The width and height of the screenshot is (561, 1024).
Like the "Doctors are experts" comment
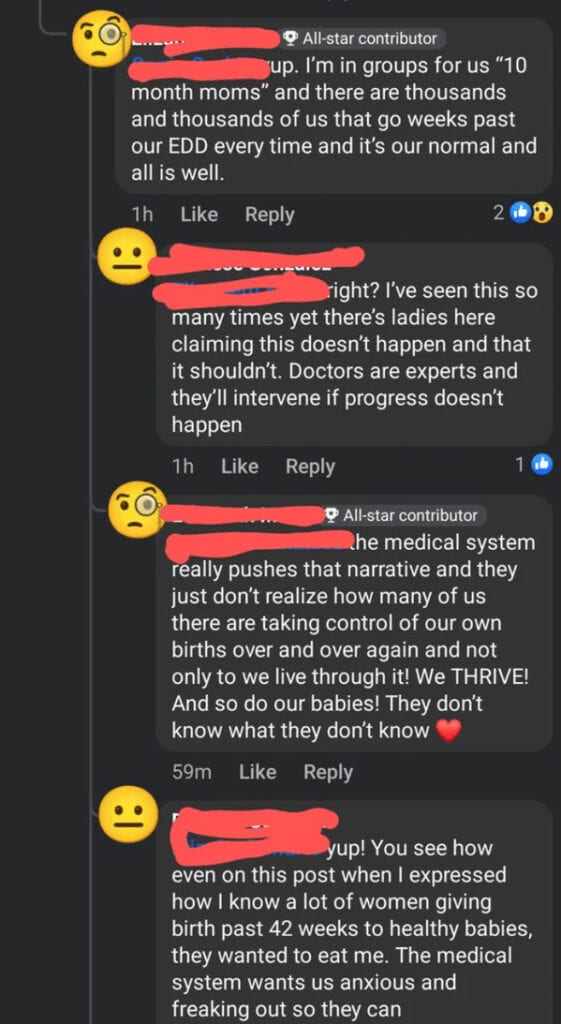(240, 466)
